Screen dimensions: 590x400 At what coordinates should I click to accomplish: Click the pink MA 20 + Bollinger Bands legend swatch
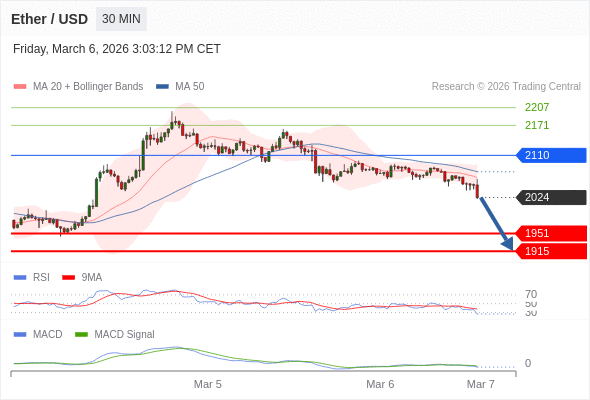point(20,87)
